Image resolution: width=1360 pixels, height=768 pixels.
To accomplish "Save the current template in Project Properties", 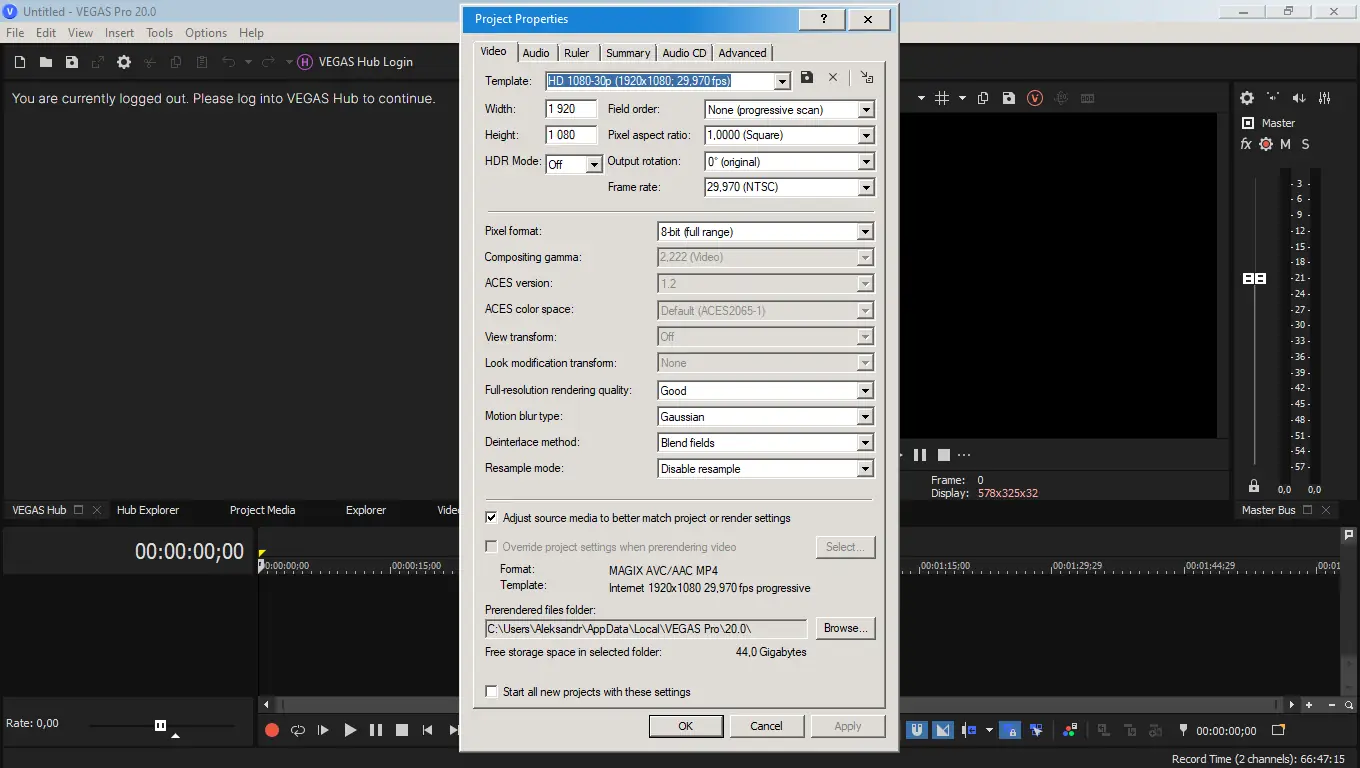I will [x=807, y=77].
